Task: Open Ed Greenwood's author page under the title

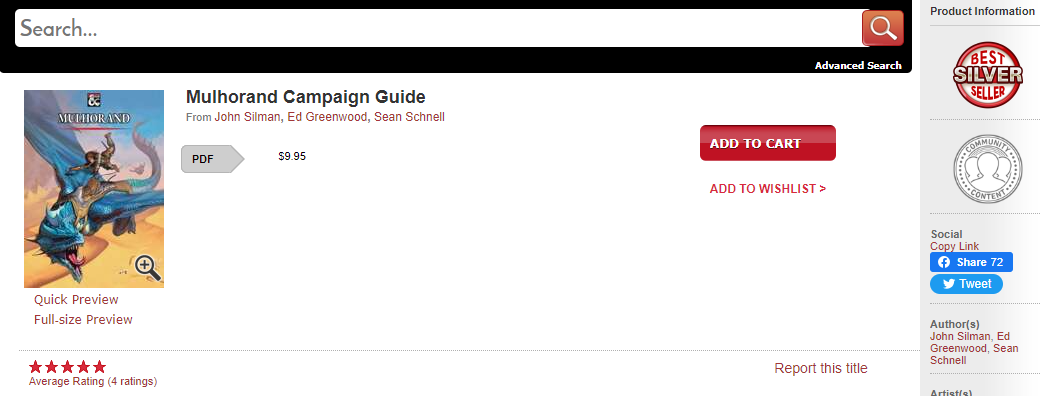Action: (x=328, y=117)
